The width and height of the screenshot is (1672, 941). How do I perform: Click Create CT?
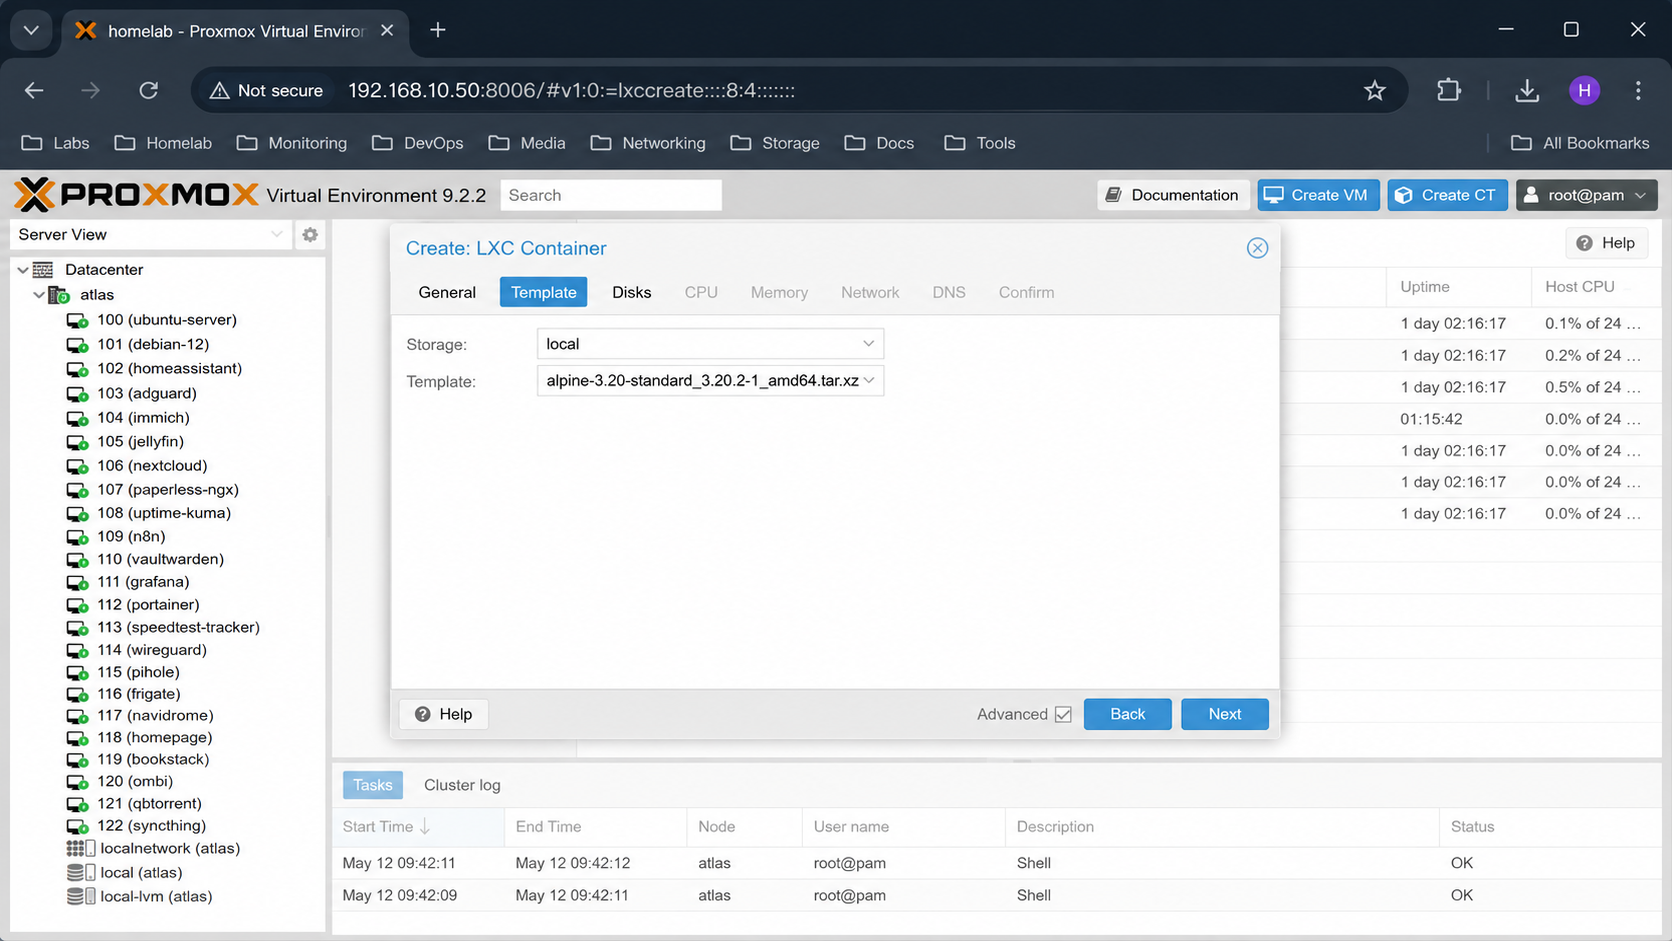[x=1447, y=195]
